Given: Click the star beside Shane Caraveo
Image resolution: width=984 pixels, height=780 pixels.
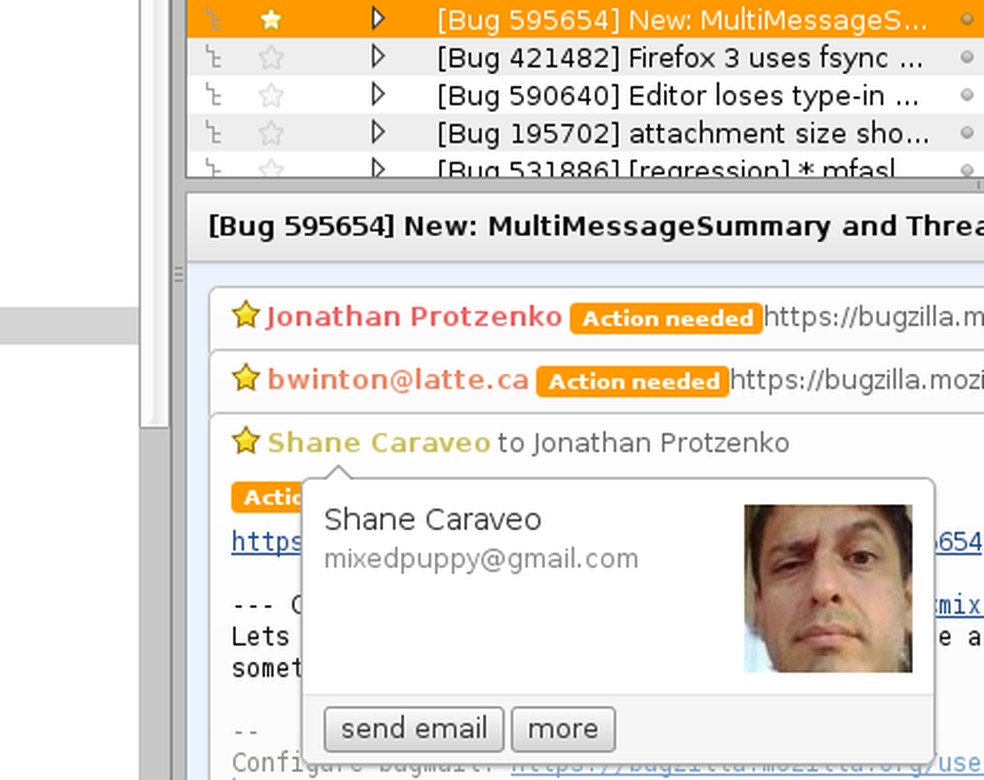Looking at the screenshot, I should [245, 441].
